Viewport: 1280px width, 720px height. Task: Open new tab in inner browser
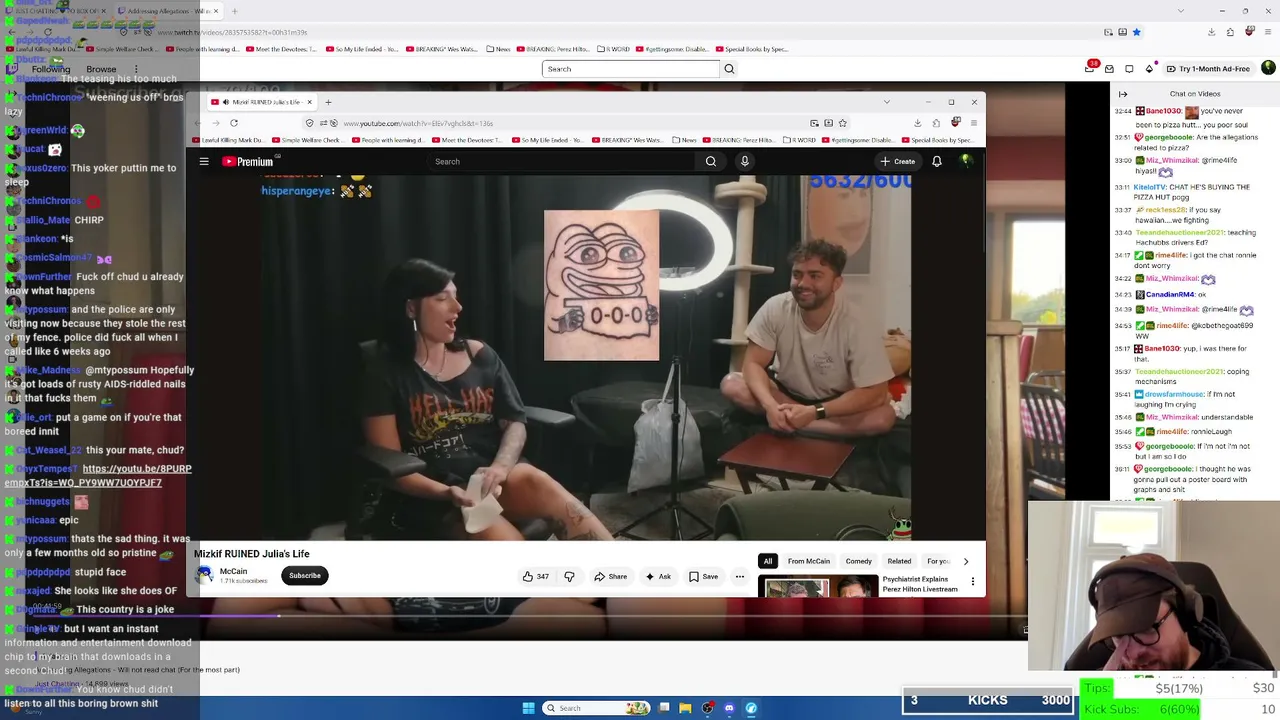point(328,102)
